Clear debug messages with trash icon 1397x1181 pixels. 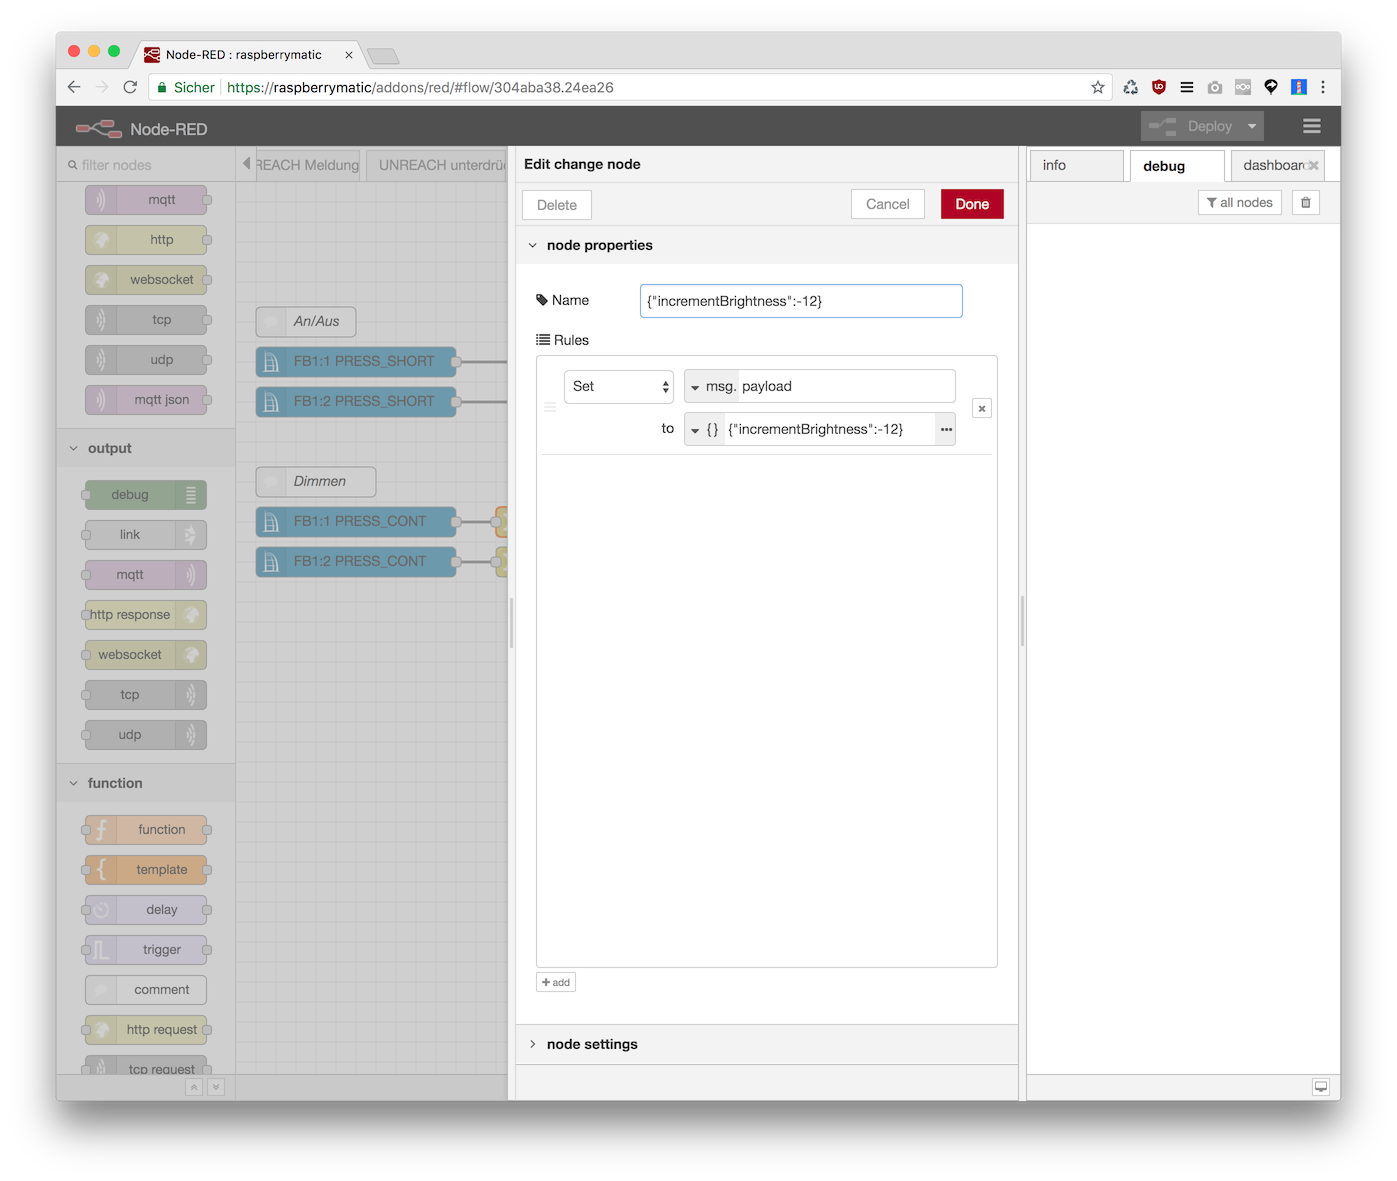pyautogui.click(x=1305, y=203)
